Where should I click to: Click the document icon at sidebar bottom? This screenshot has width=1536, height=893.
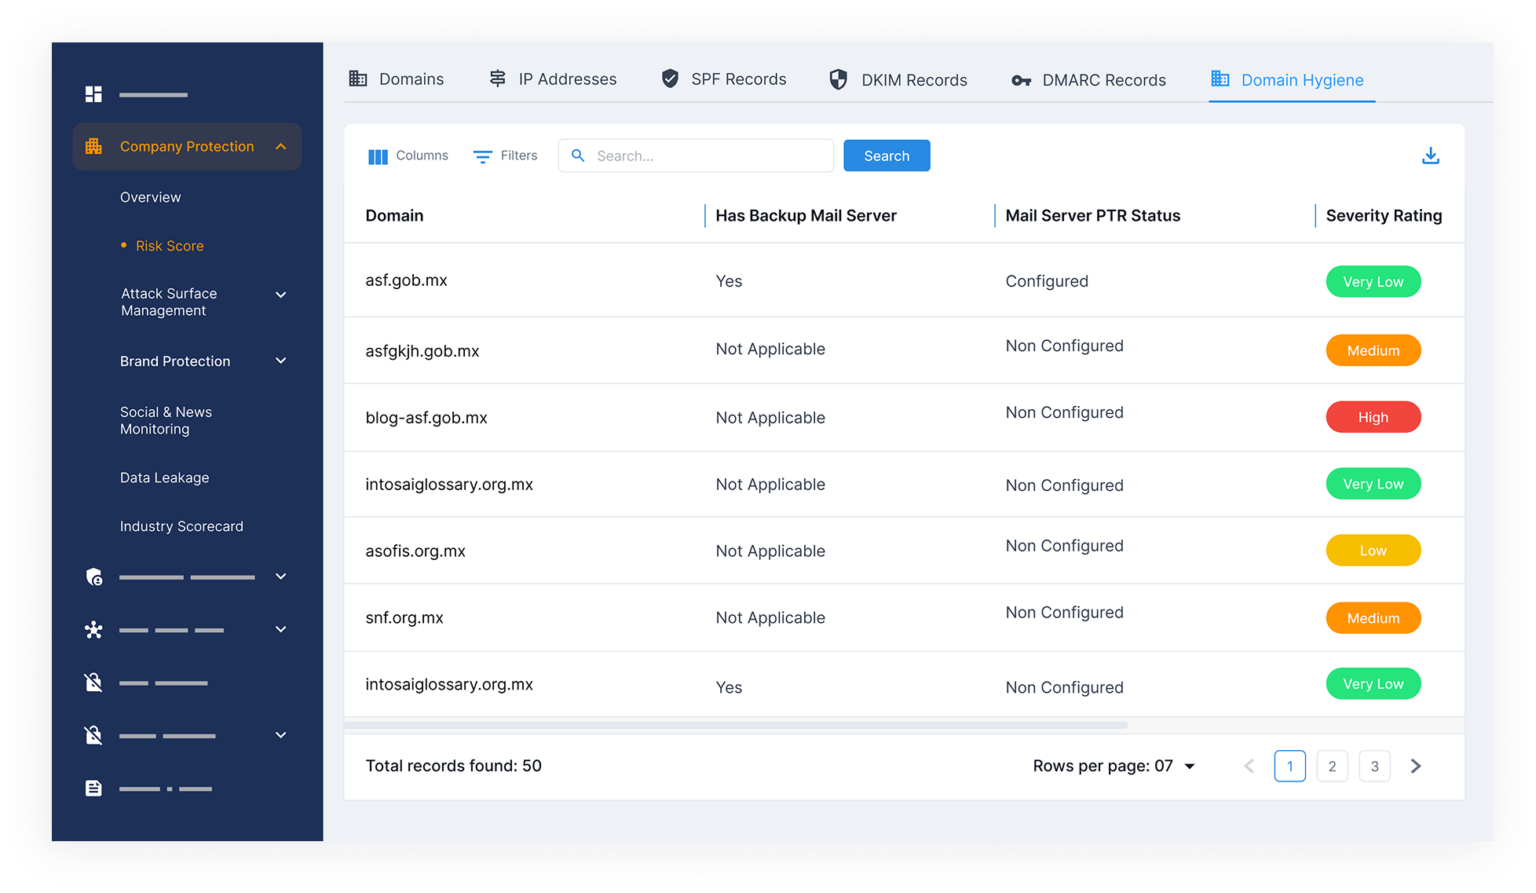point(94,788)
